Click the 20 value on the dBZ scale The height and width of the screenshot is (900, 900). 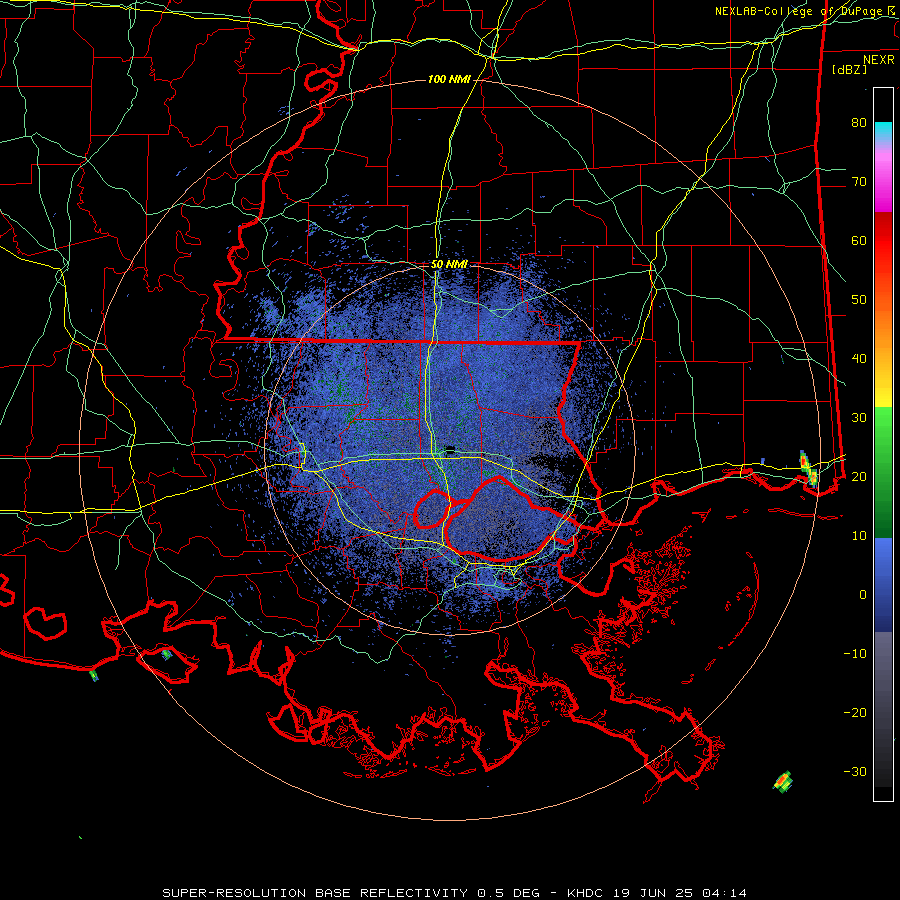click(859, 476)
